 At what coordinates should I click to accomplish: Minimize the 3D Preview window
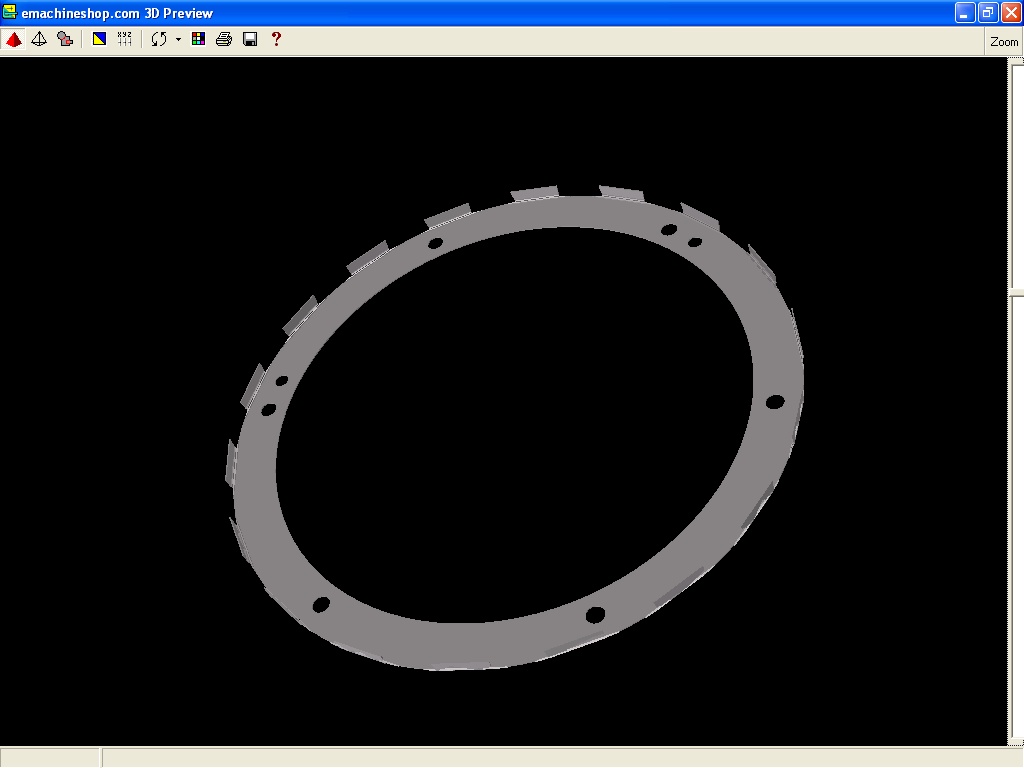964,12
